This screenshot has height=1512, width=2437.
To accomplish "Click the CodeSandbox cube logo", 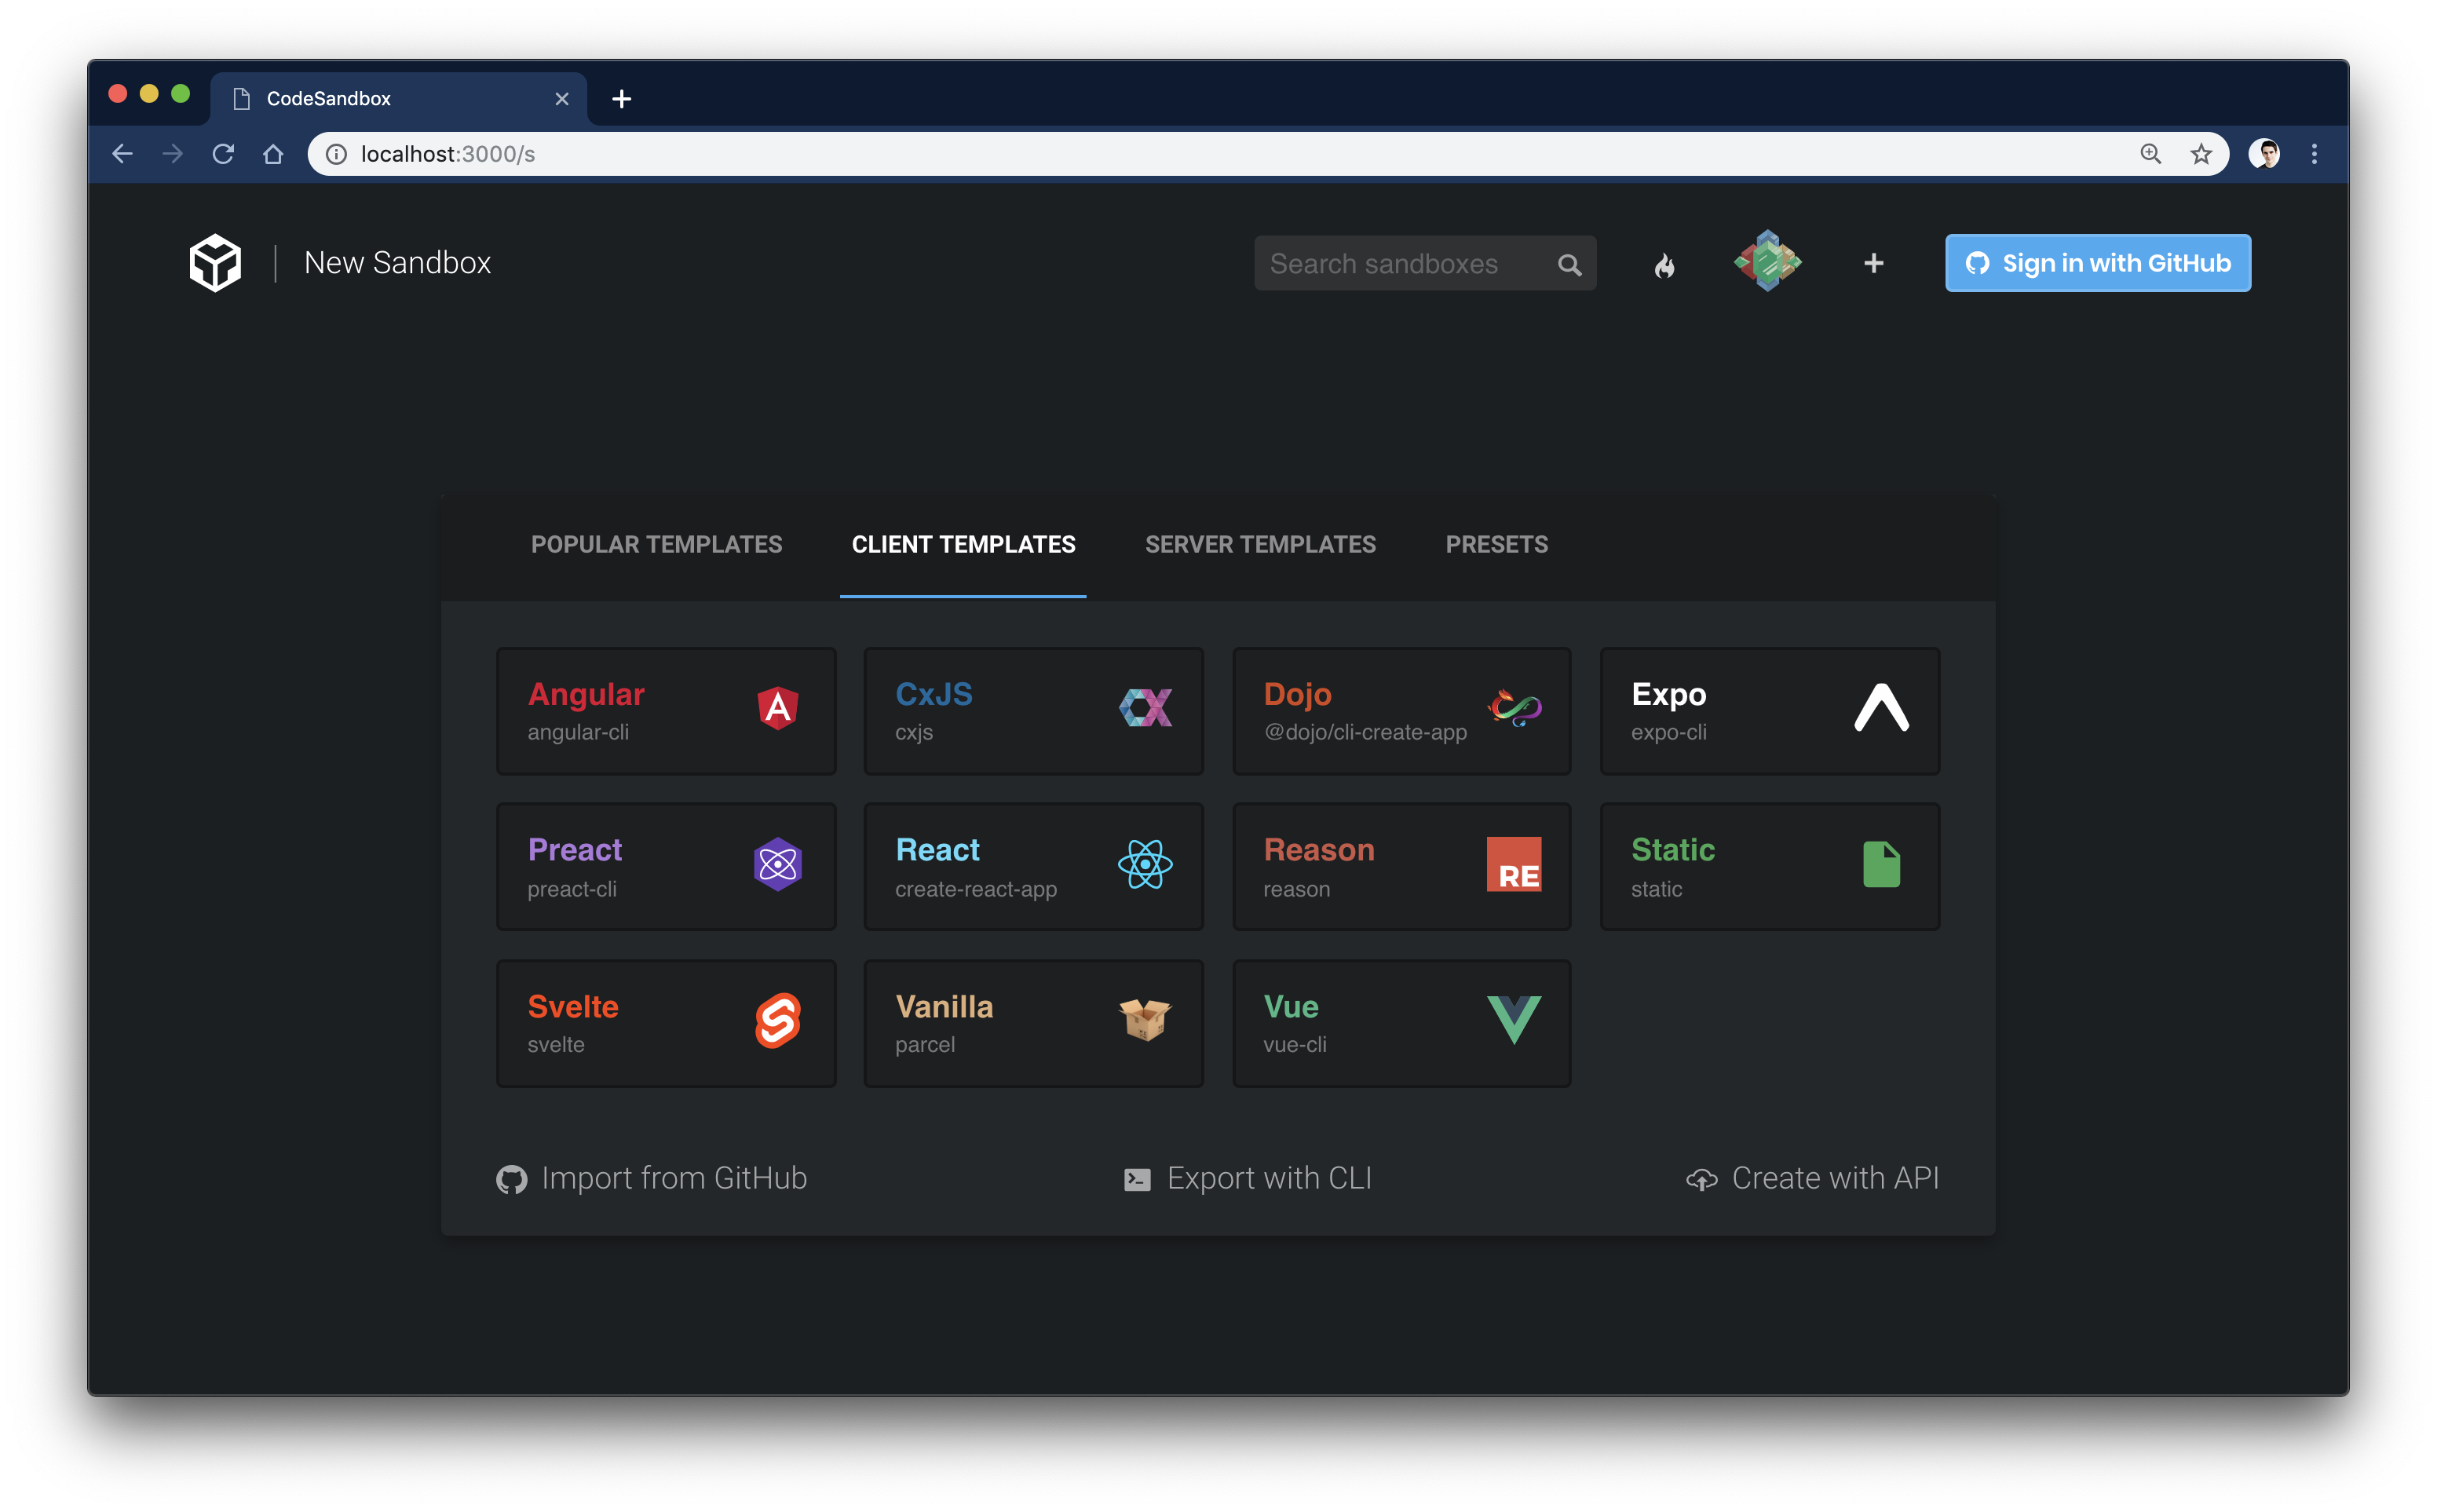I will point(215,263).
